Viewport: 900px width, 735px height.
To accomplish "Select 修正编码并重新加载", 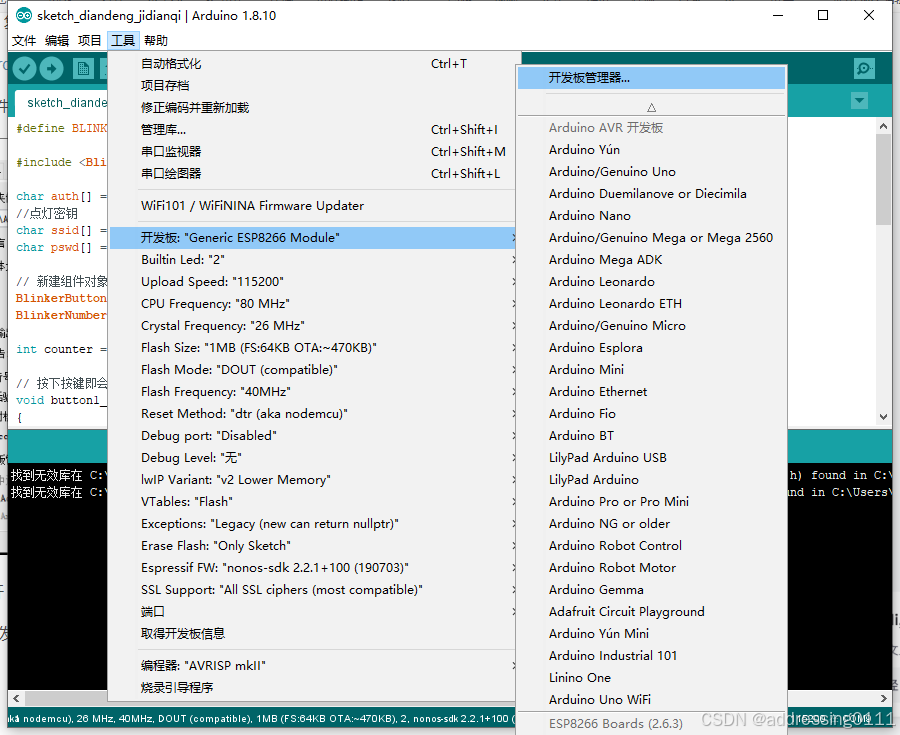I will 312,107.
